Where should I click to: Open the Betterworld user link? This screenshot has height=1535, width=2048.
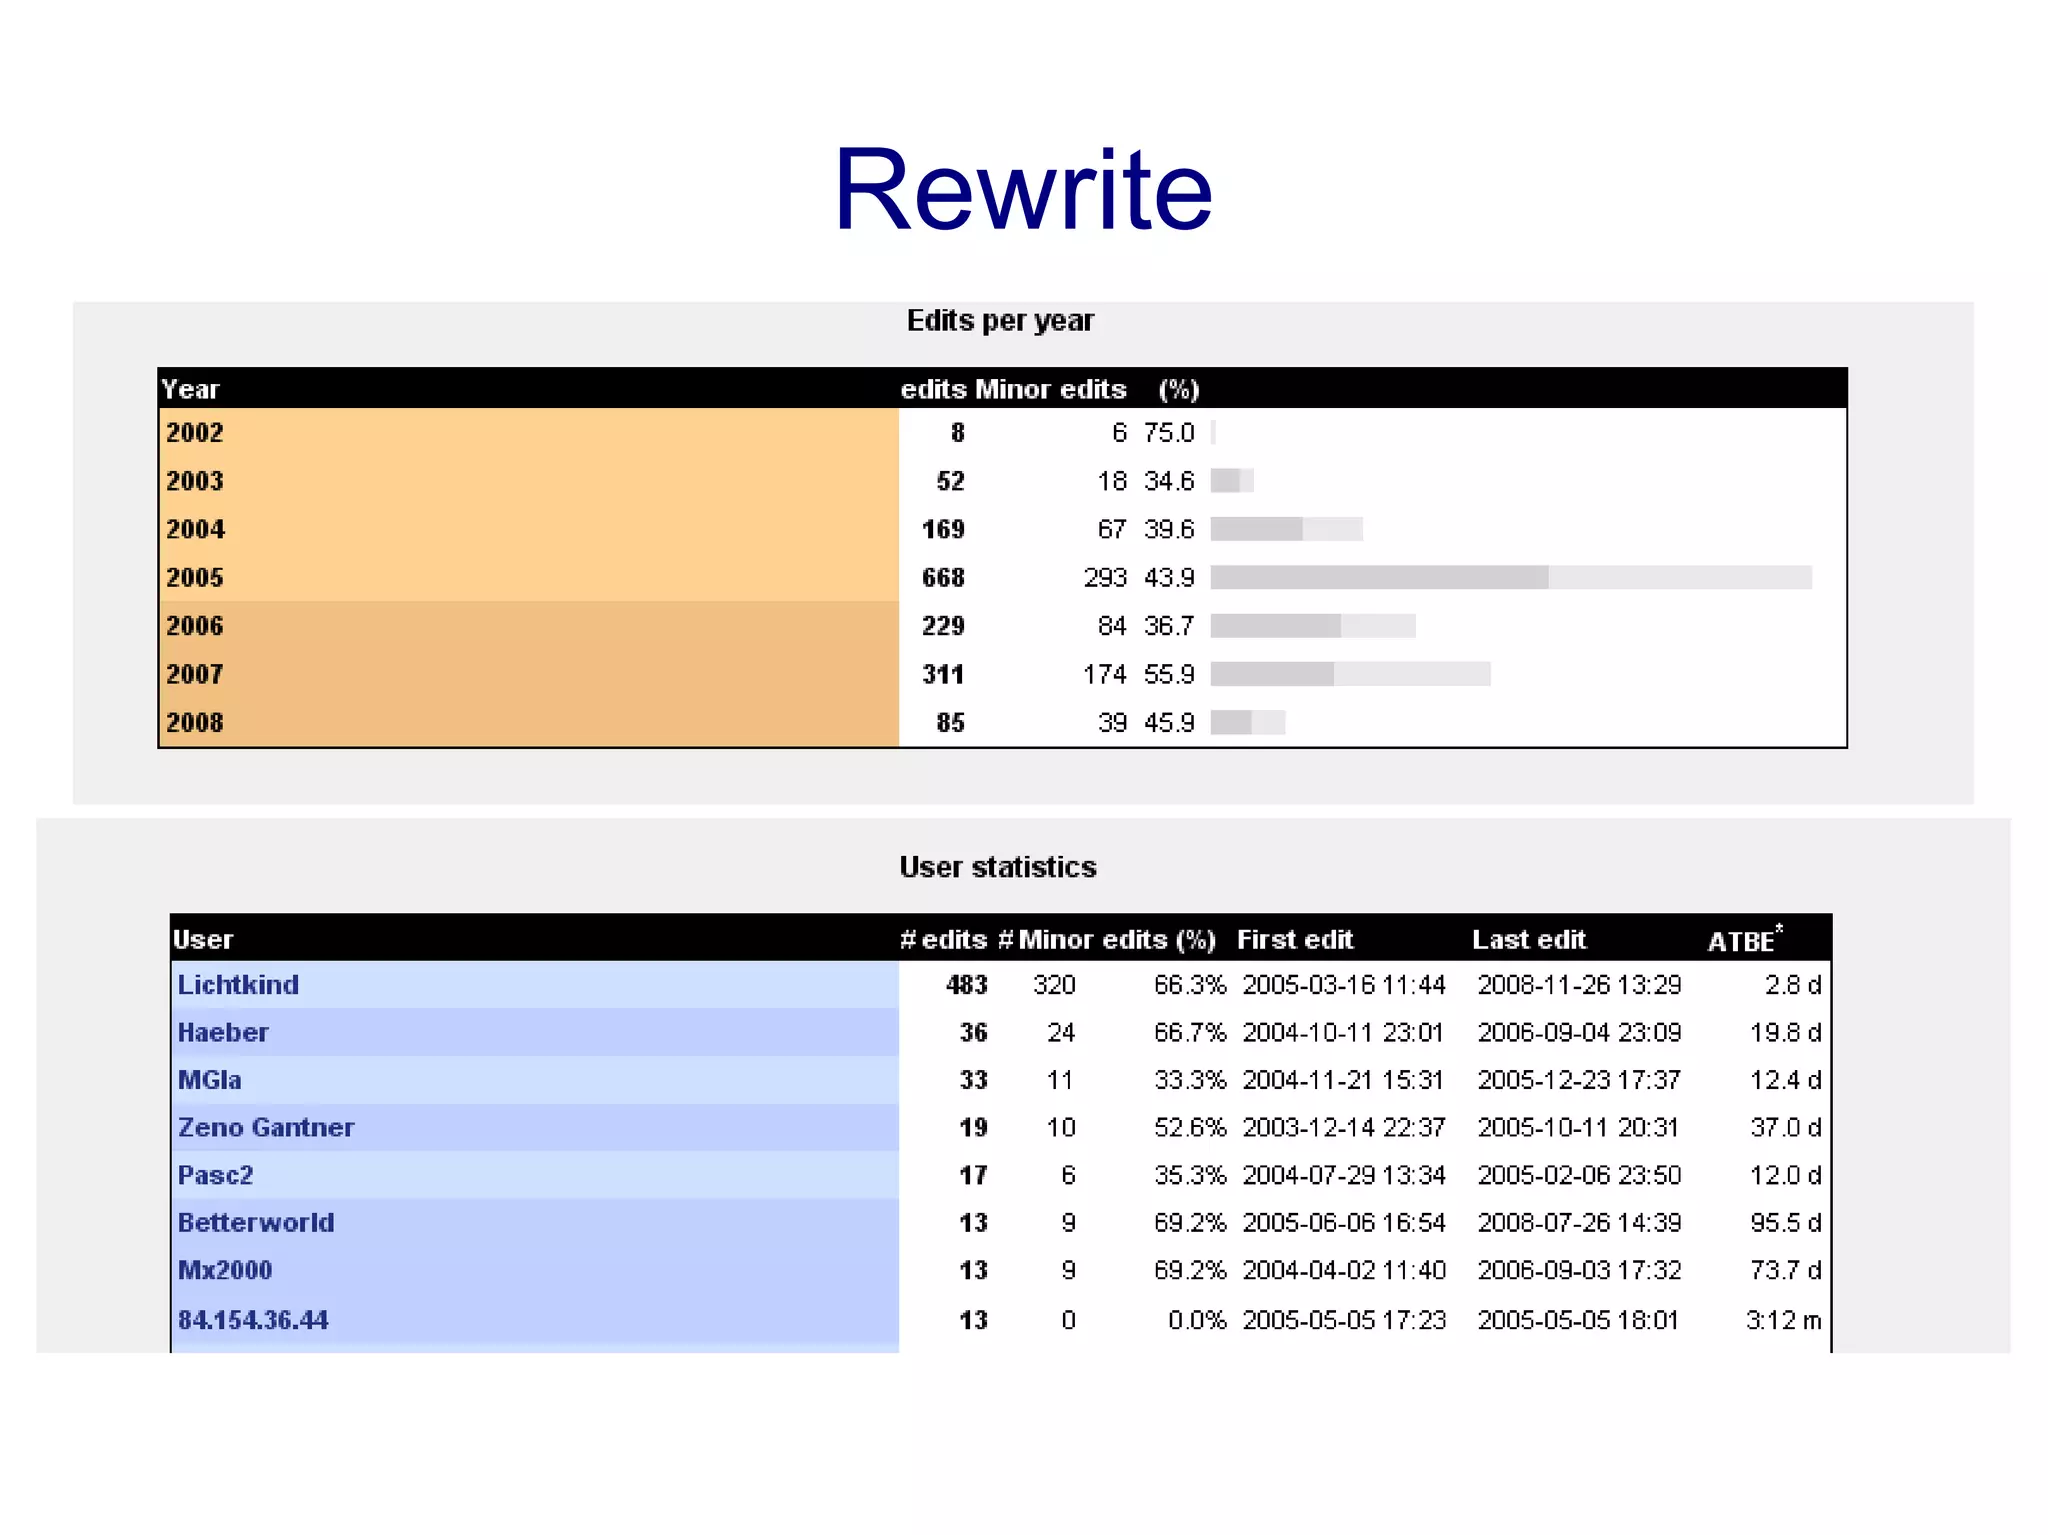click(256, 1222)
